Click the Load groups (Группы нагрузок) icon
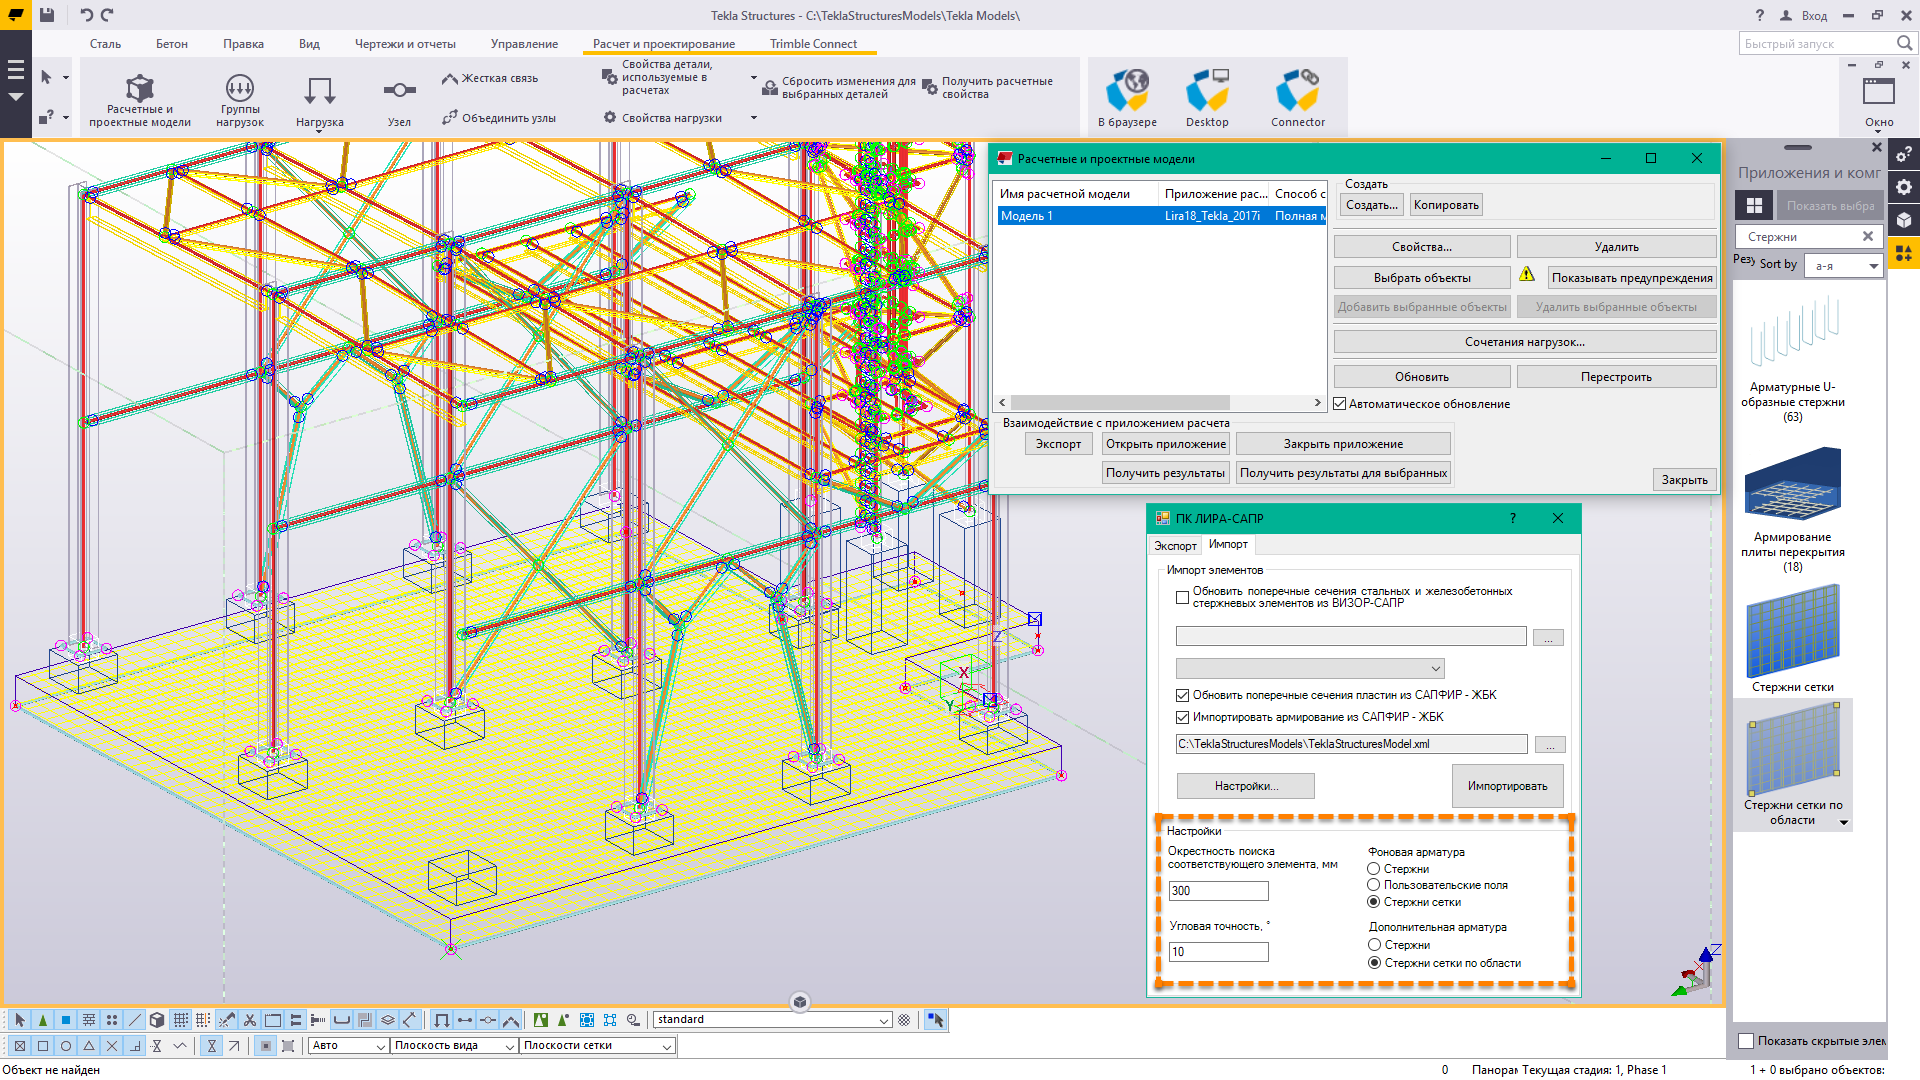The height and width of the screenshot is (1080, 1920). click(240, 89)
